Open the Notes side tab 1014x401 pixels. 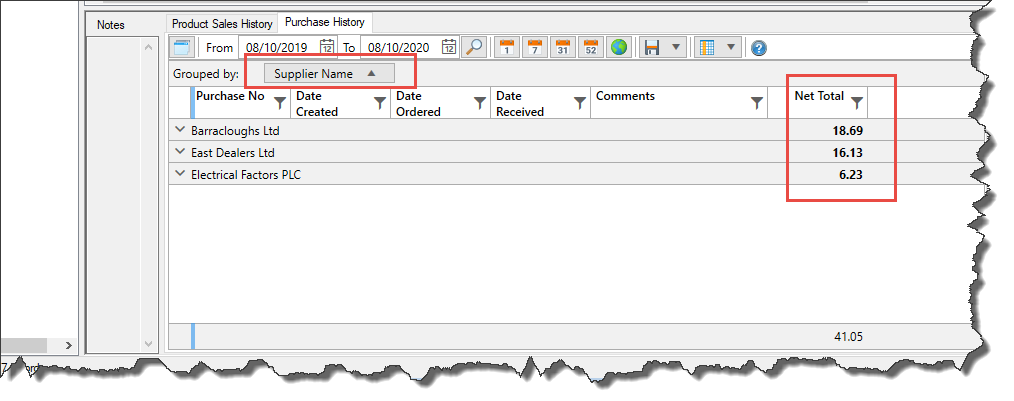tap(111, 24)
